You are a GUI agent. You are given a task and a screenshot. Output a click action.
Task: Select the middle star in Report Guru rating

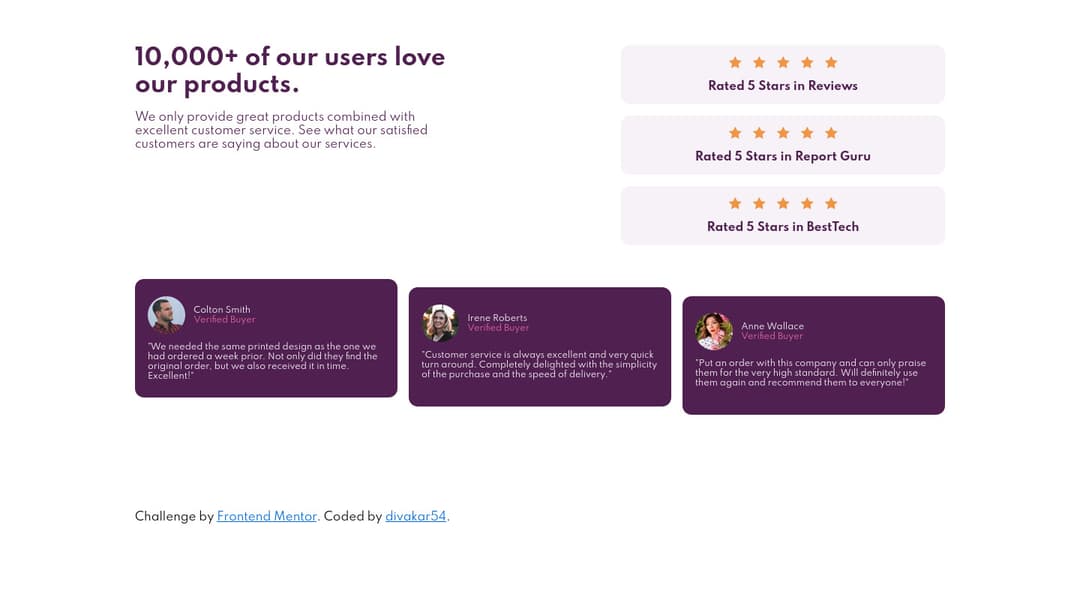(783, 132)
